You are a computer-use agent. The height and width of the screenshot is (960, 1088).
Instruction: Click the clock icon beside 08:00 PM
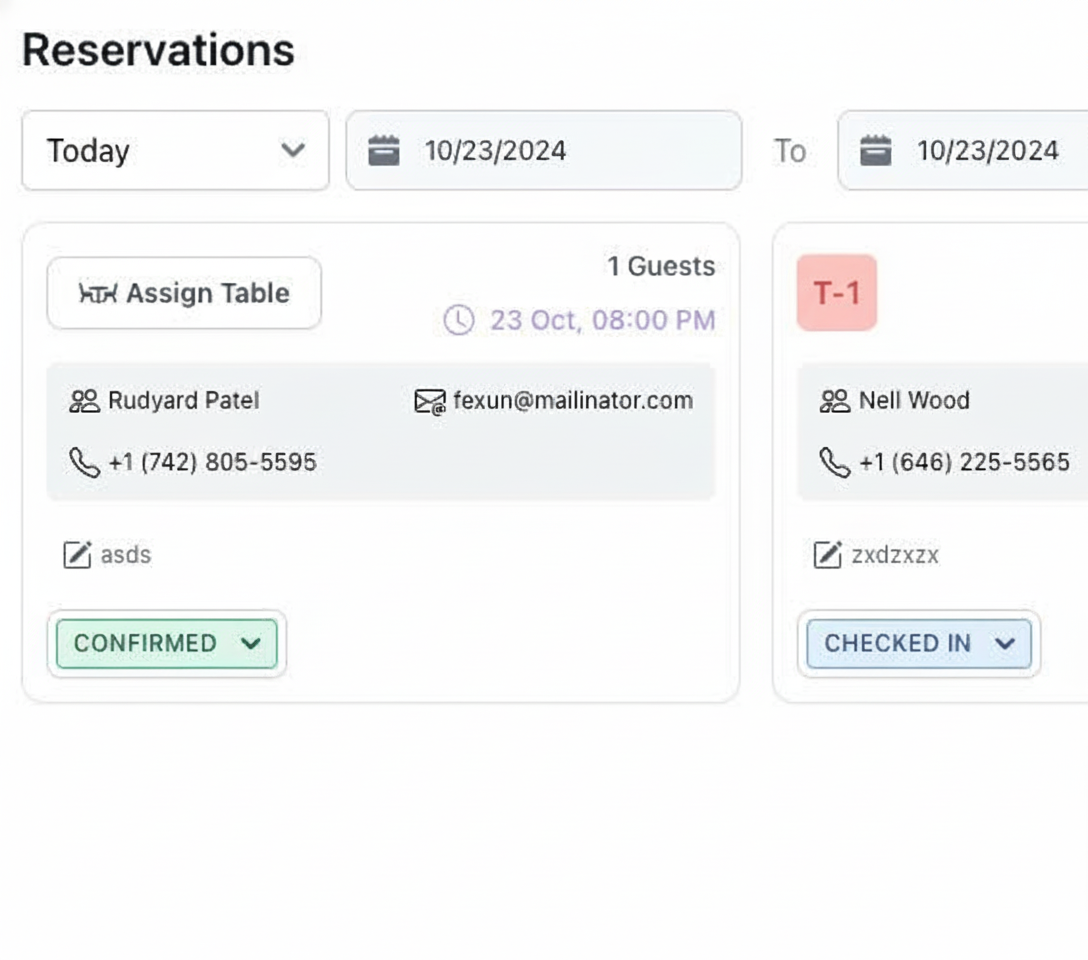(458, 321)
